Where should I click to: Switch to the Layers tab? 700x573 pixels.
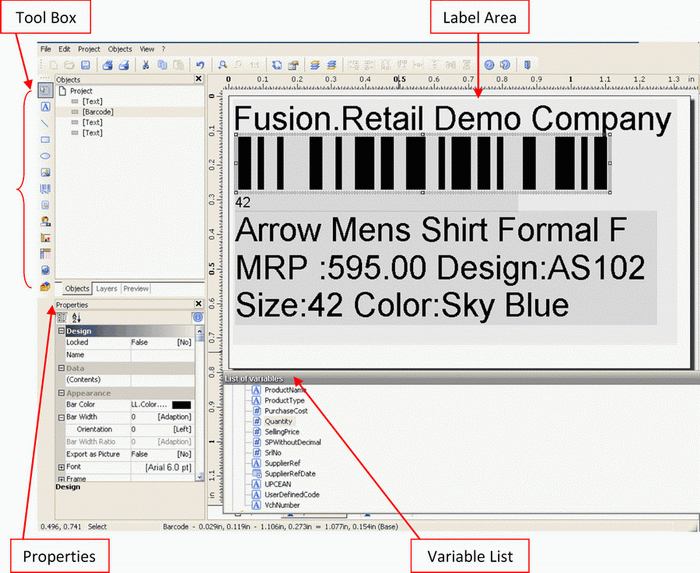coord(107,289)
